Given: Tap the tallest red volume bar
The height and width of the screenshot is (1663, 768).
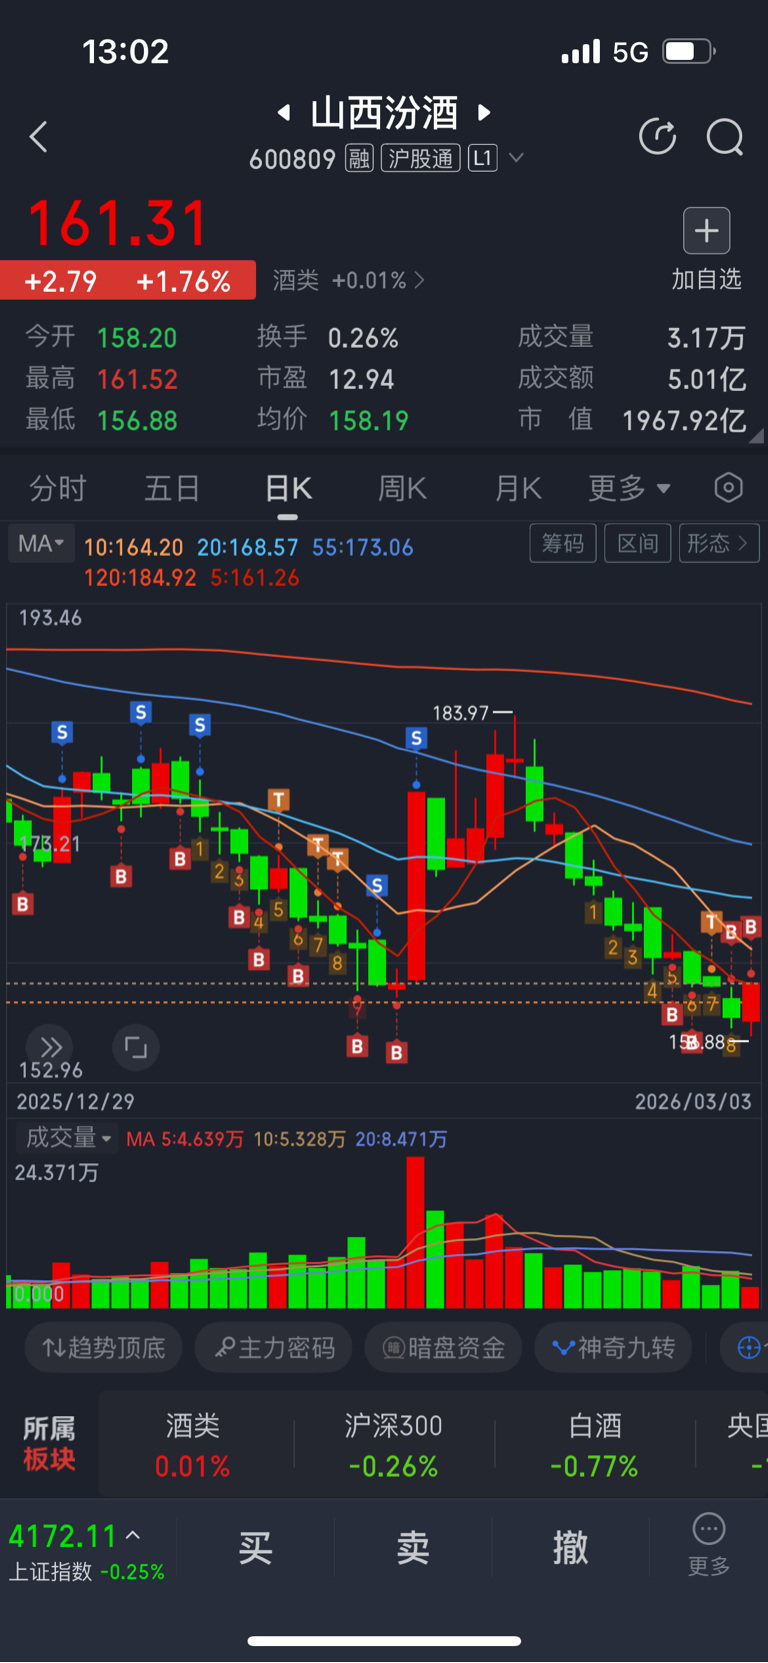Looking at the screenshot, I should coord(416,1232).
